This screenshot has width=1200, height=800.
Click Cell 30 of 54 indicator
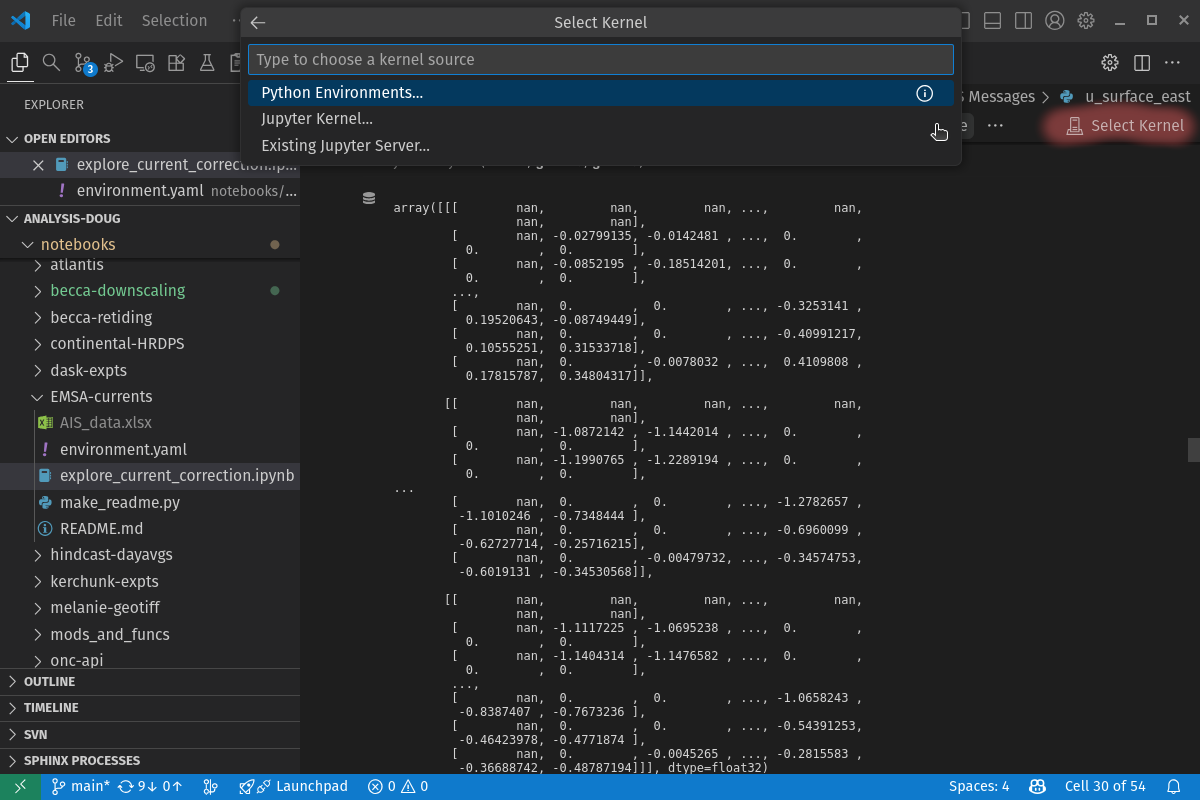[1105, 786]
